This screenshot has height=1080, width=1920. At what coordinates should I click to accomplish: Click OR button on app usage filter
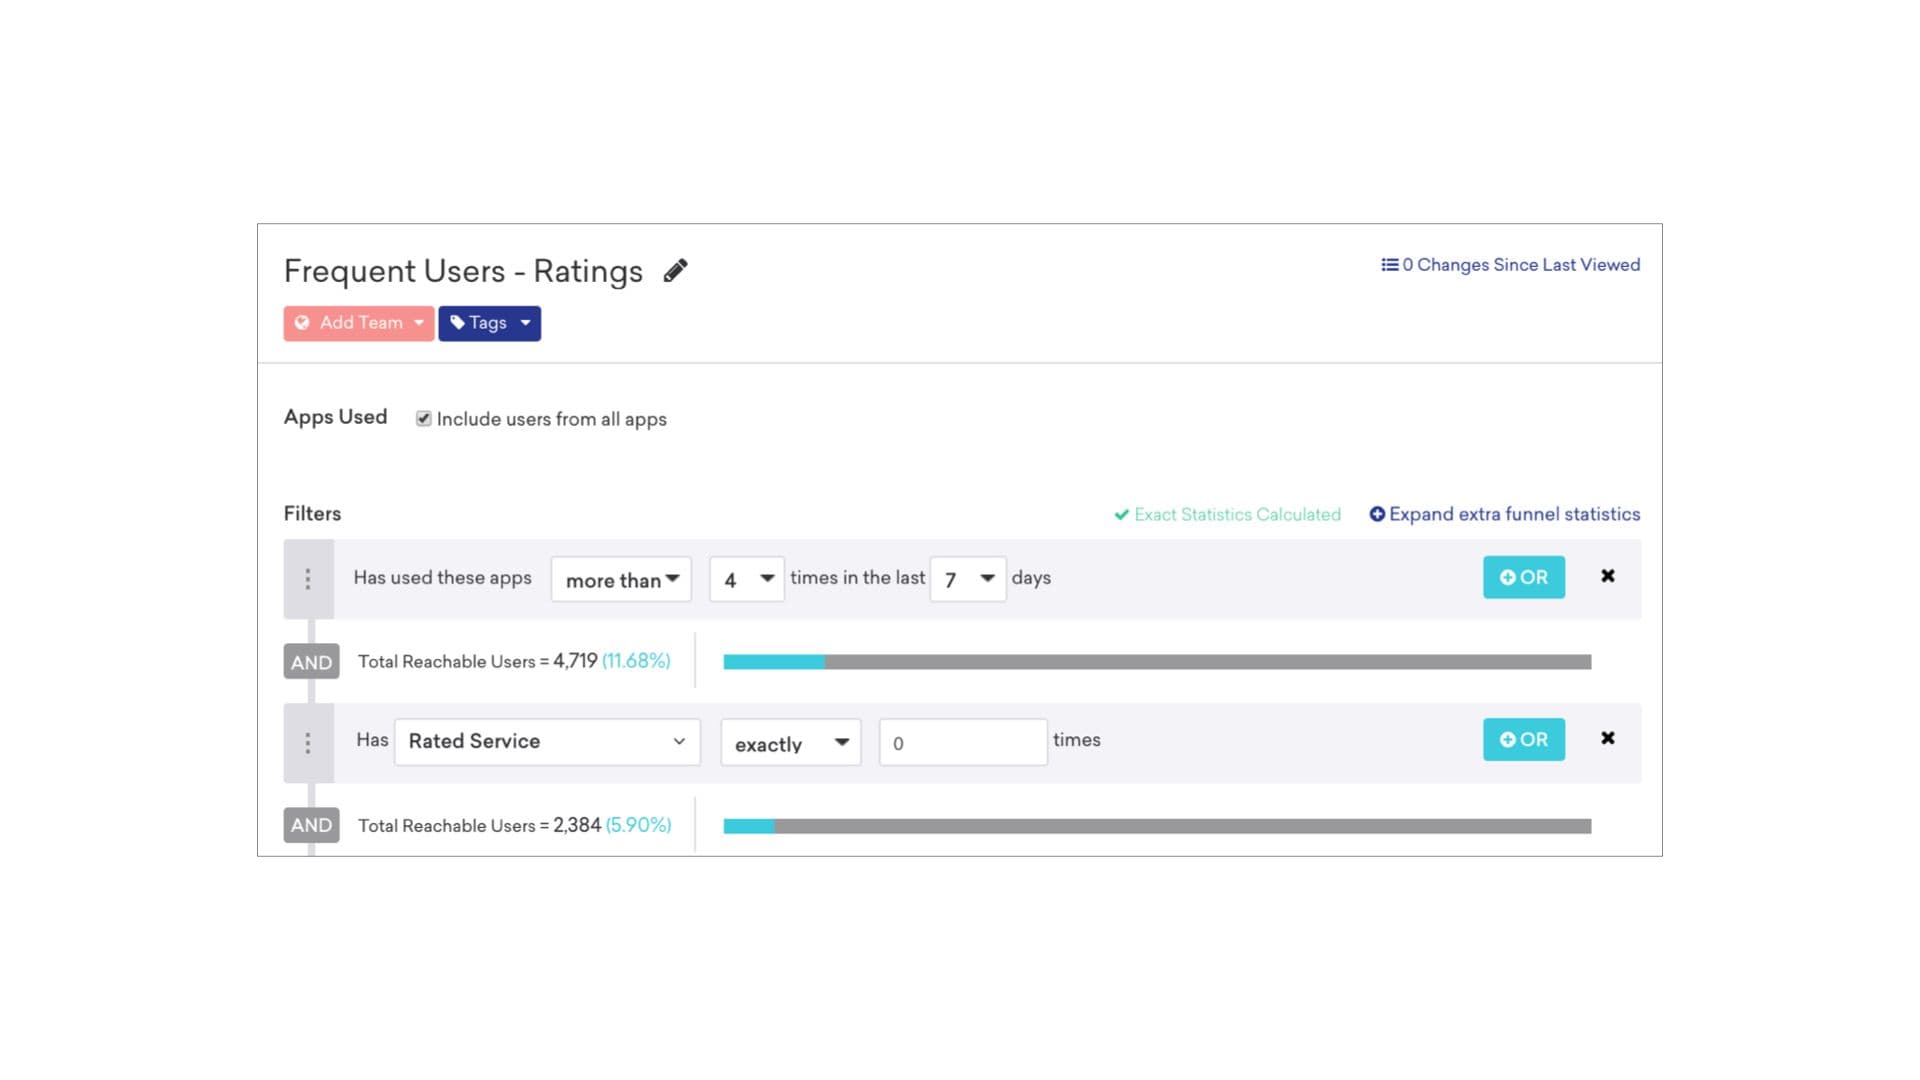click(1523, 578)
